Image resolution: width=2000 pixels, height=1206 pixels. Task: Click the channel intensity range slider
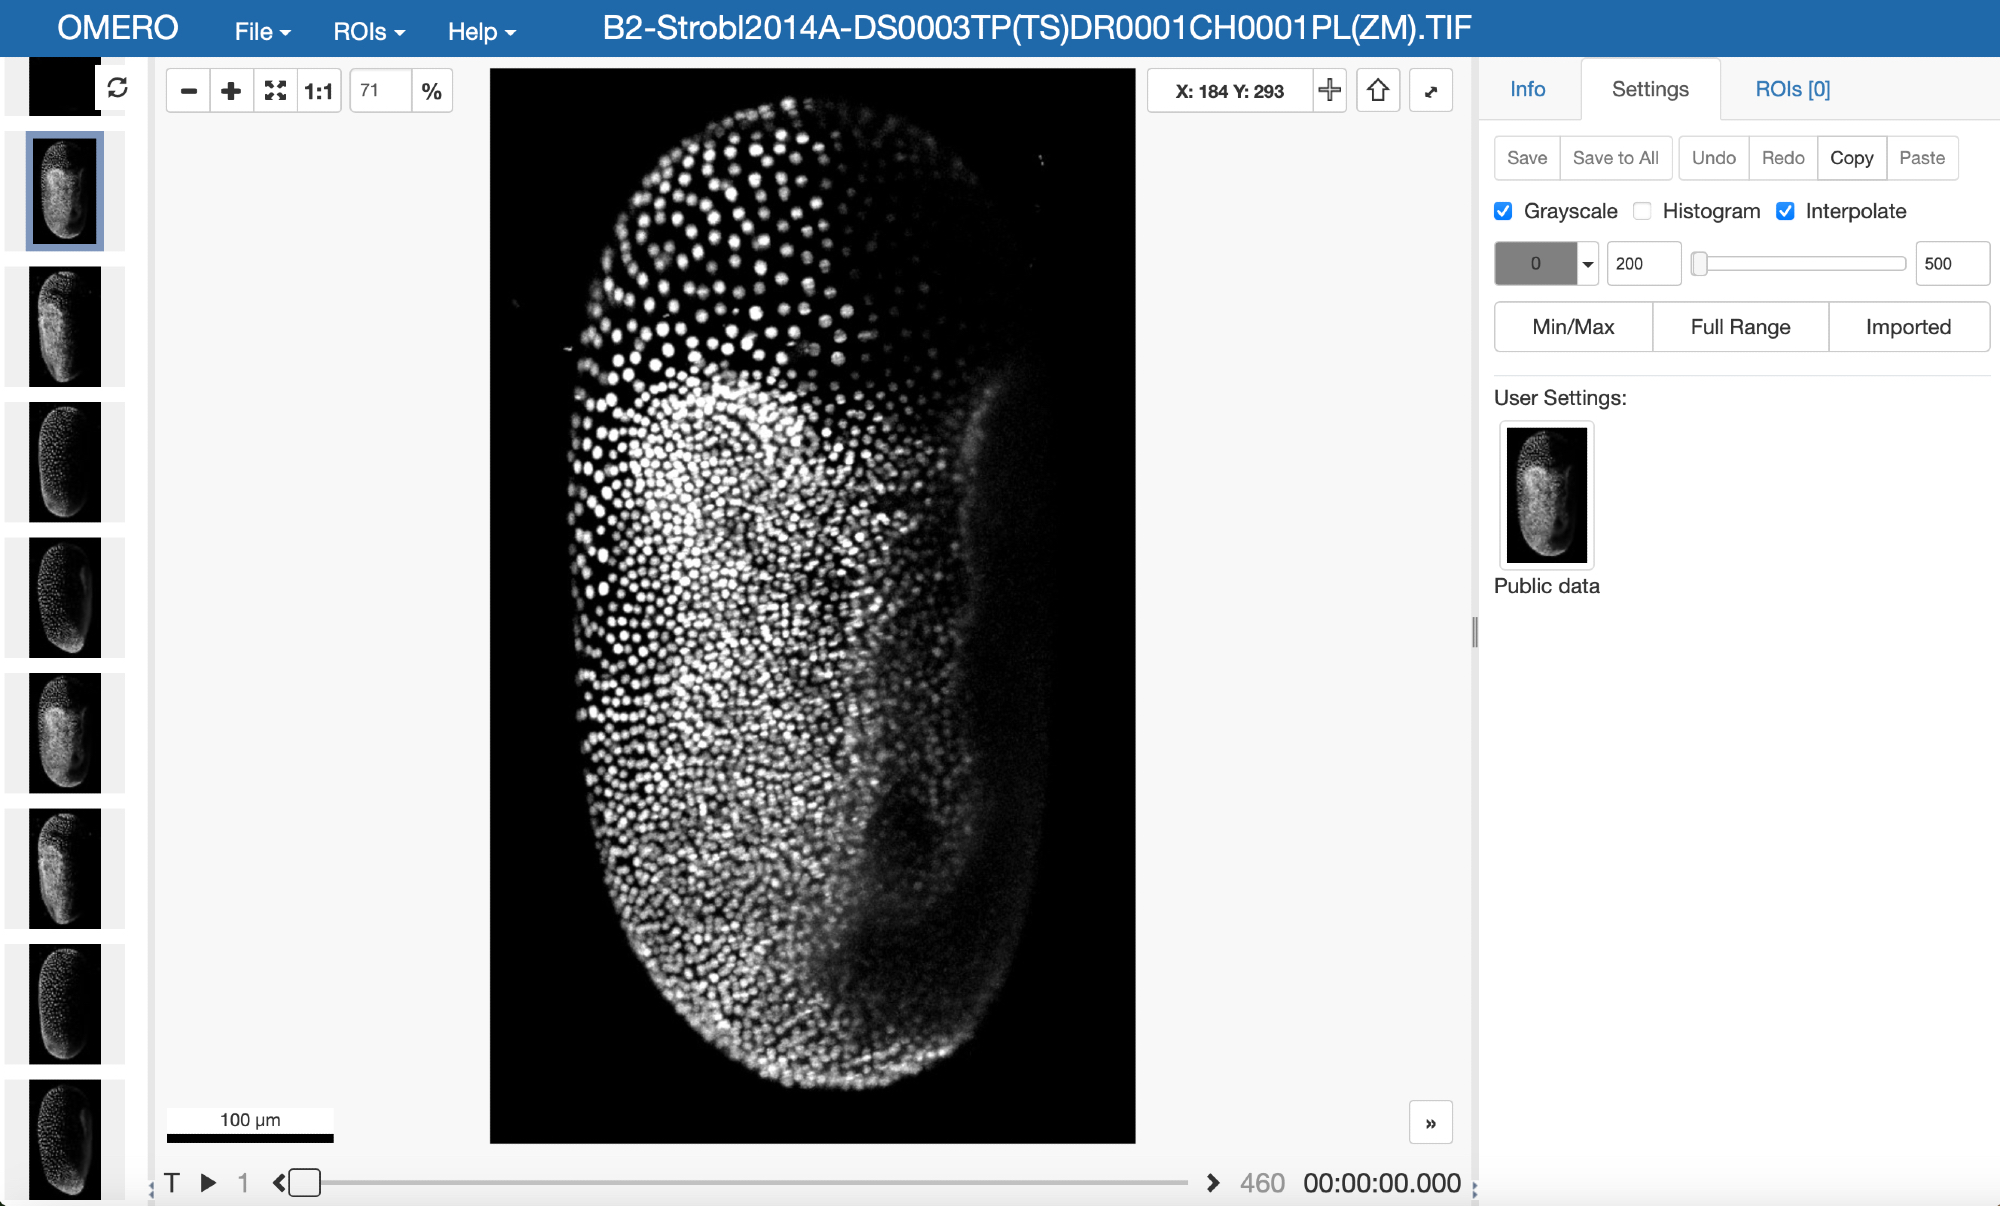[1798, 264]
